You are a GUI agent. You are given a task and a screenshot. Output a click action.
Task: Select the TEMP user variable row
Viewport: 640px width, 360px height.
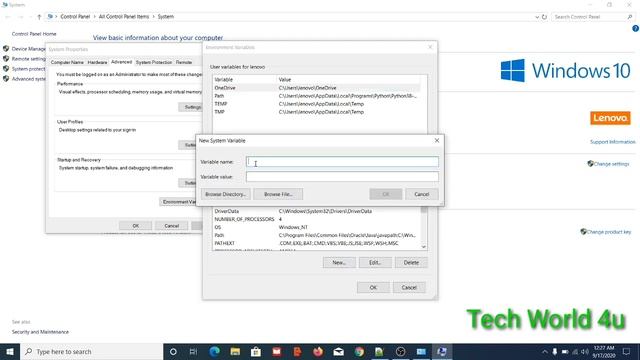click(x=316, y=104)
